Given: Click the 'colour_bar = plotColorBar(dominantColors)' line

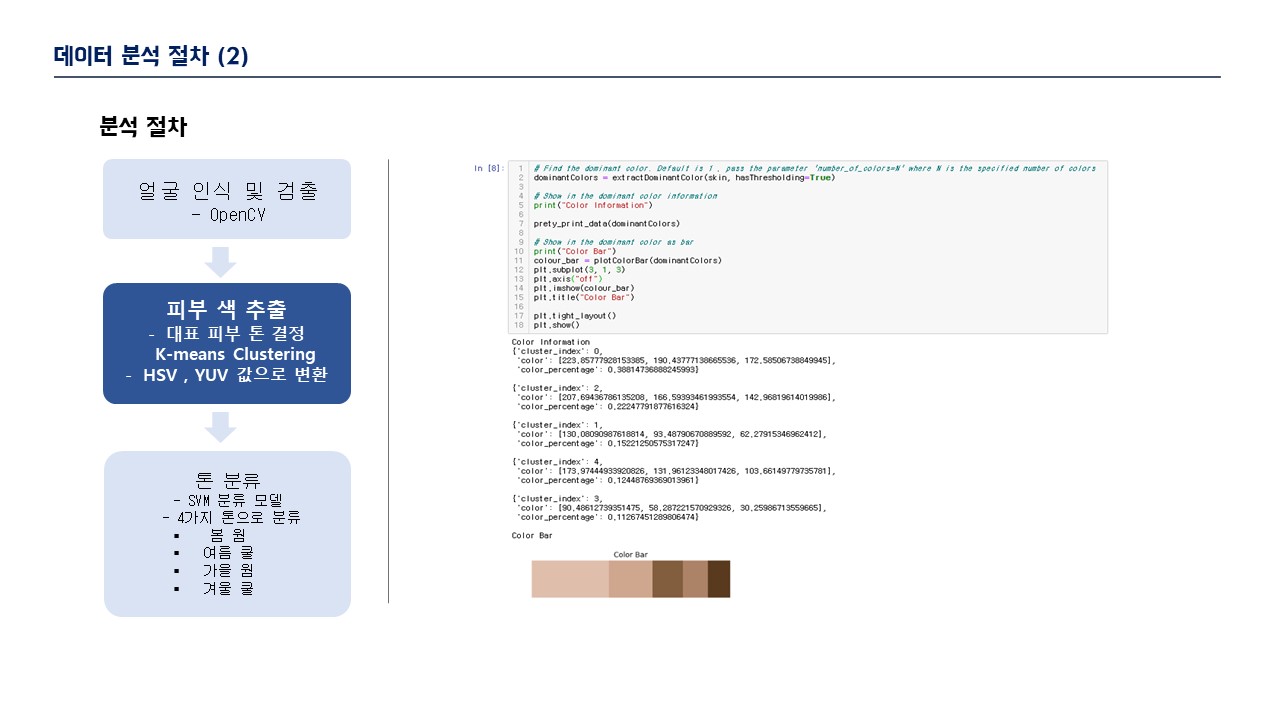Looking at the screenshot, I should tap(627, 260).
